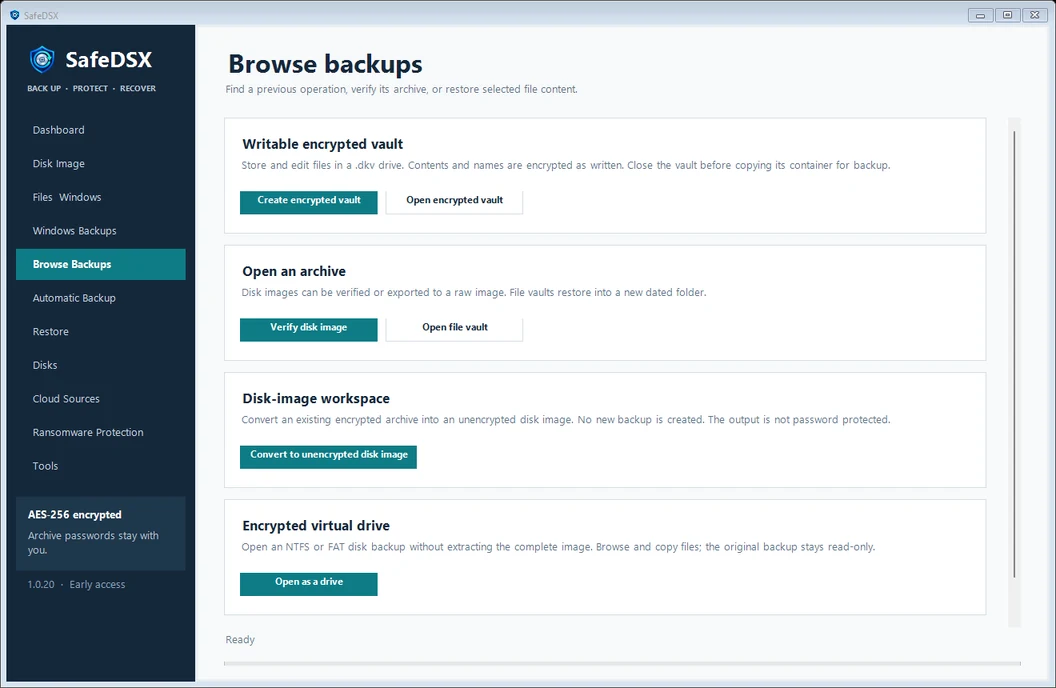Click the bottom progress bar
Image resolution: width=1056 pixels, height=688 pixels.
click(x=622, y=664)
